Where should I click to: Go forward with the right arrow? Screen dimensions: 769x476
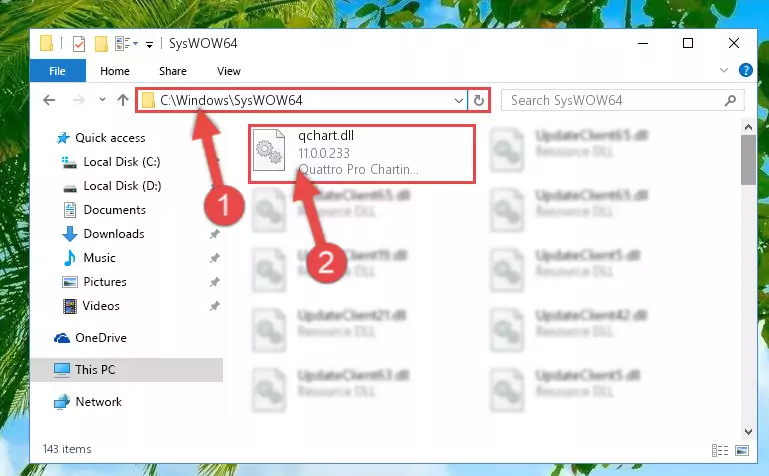point(78,100)
